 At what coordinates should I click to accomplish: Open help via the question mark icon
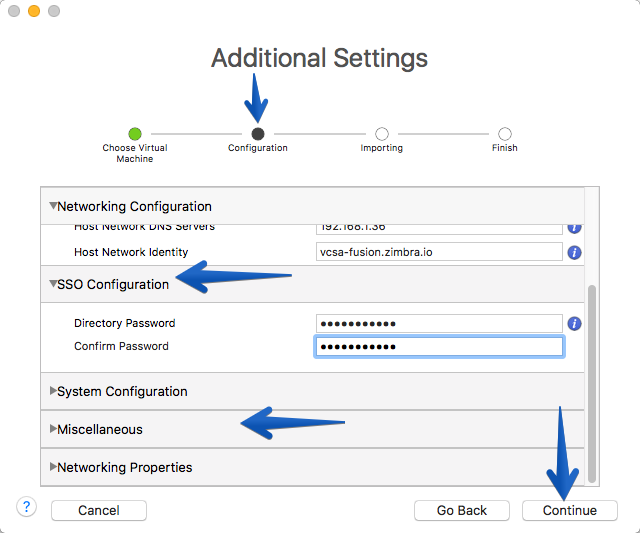[x=27, y=507]
